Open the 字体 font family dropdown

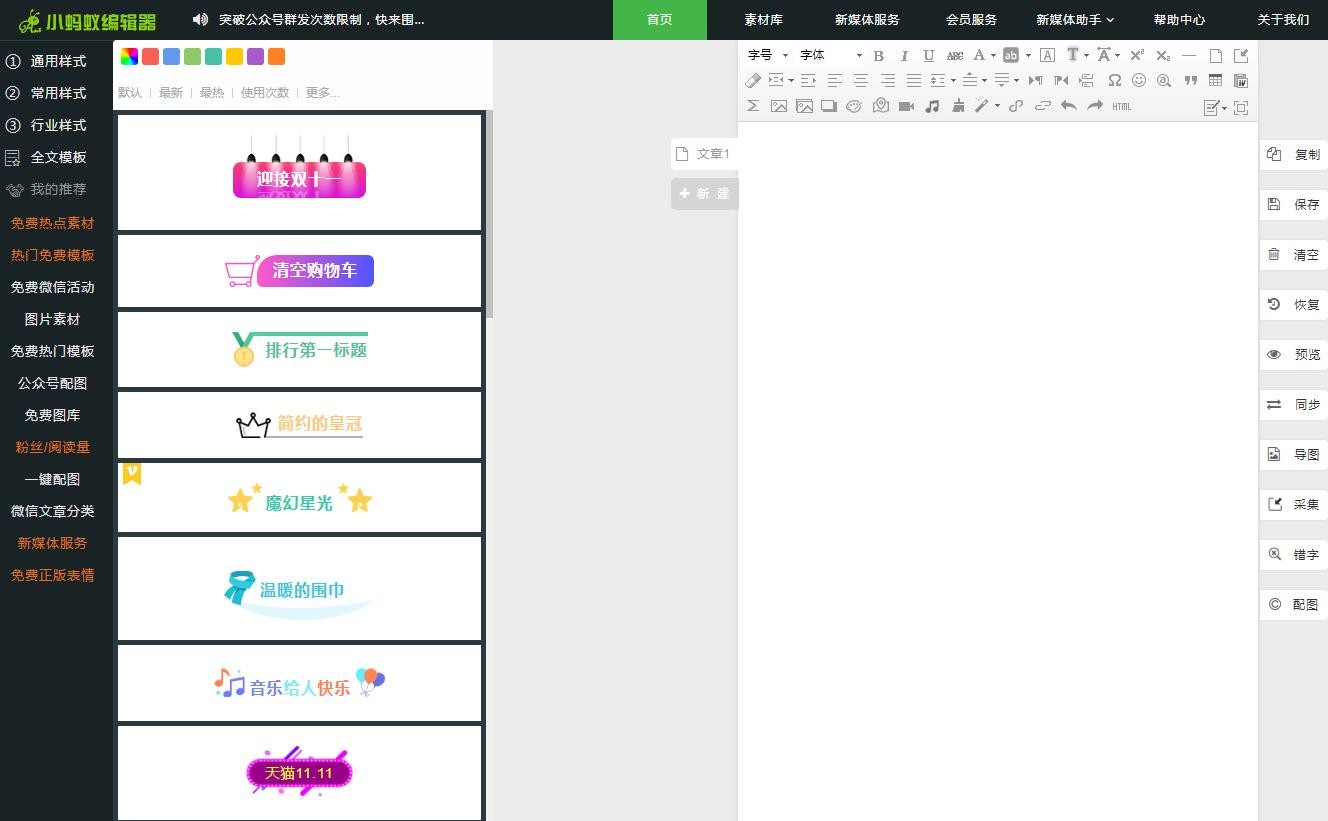[830, 56]
